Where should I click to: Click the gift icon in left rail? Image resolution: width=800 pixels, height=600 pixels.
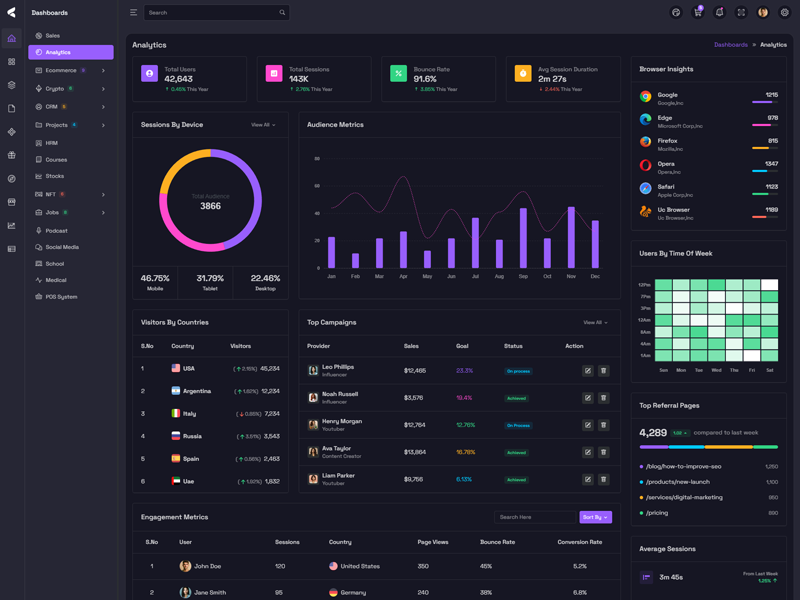[x=12, y=155]
